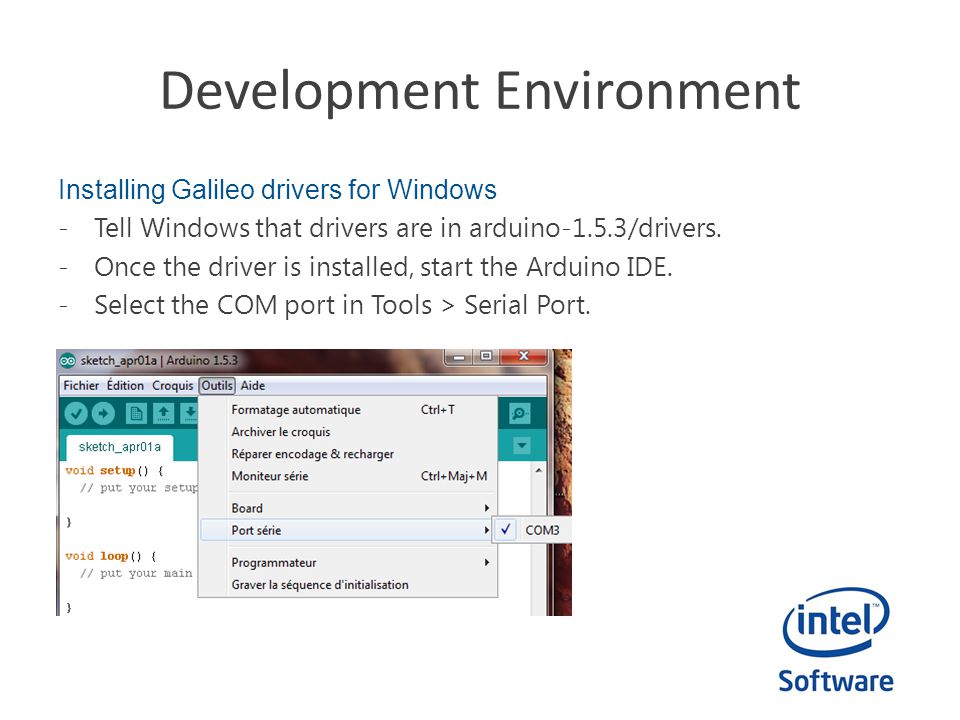Open the Fichier menu
The width and height of the screenshot is (960, 720).
point(81,386)
